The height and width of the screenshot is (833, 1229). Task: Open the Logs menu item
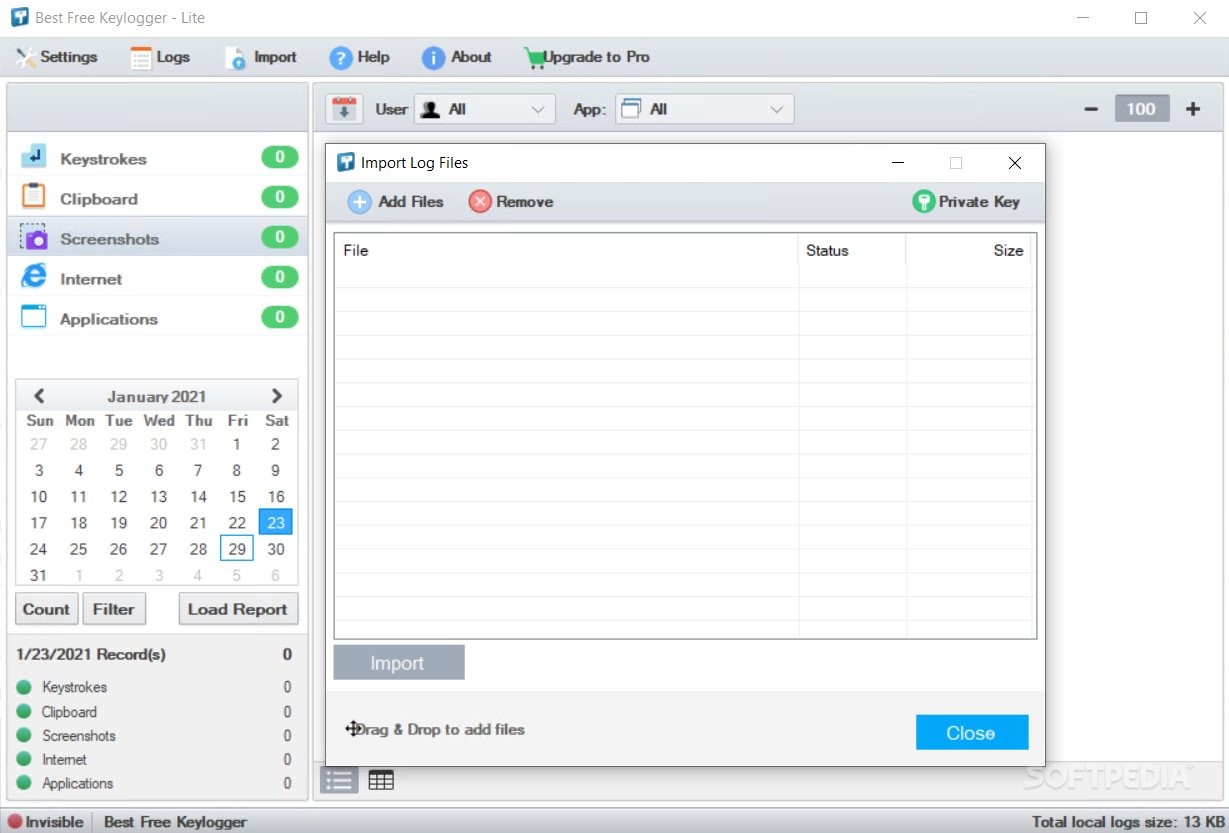(x=160, y=57)
